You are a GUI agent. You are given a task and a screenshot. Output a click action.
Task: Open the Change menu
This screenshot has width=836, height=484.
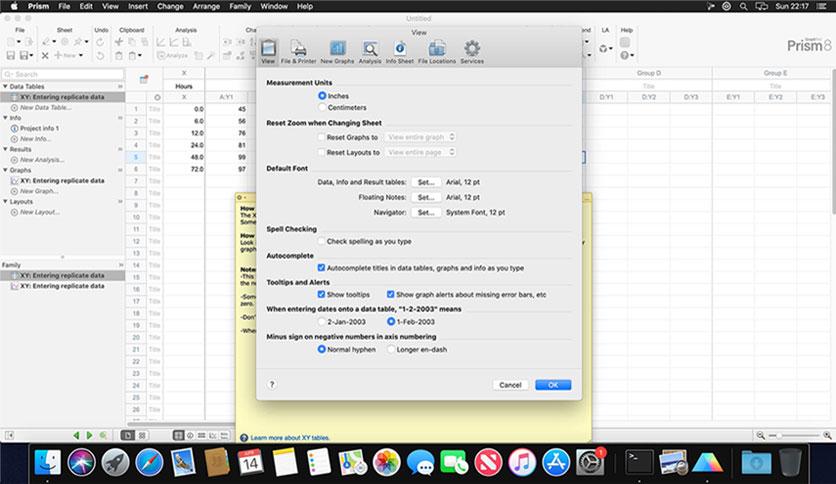pos(170,6)
